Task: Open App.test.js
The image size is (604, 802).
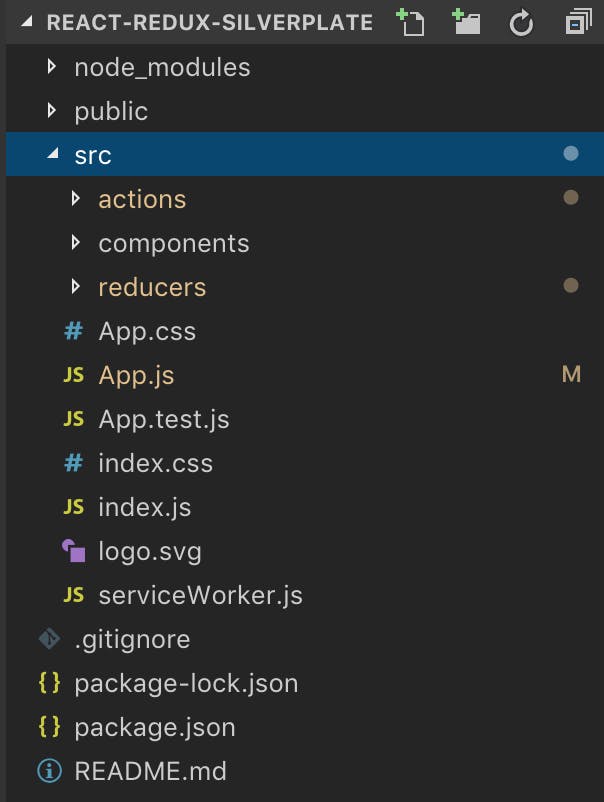Action: 164,419
